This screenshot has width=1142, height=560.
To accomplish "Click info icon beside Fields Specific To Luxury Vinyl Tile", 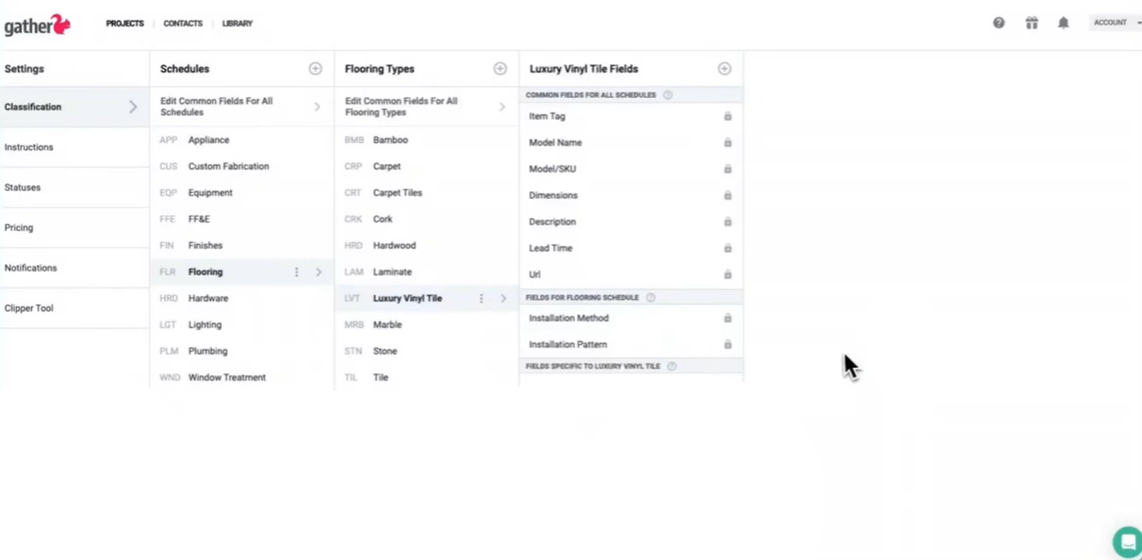I will [672, 366].
